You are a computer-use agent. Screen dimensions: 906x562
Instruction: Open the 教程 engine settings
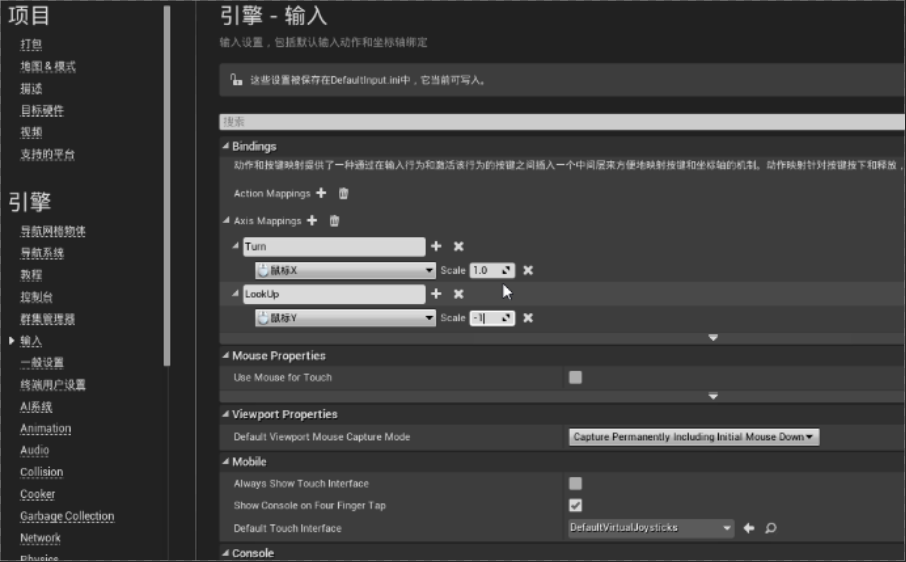coord(31,275)
